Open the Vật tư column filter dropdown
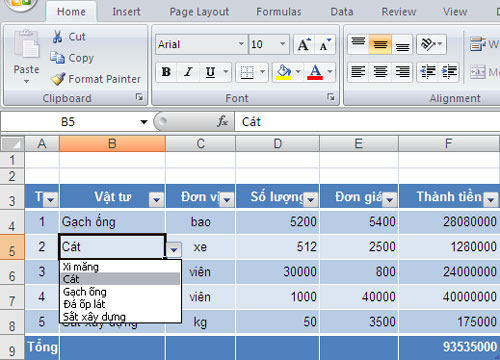 click(156, 200)
